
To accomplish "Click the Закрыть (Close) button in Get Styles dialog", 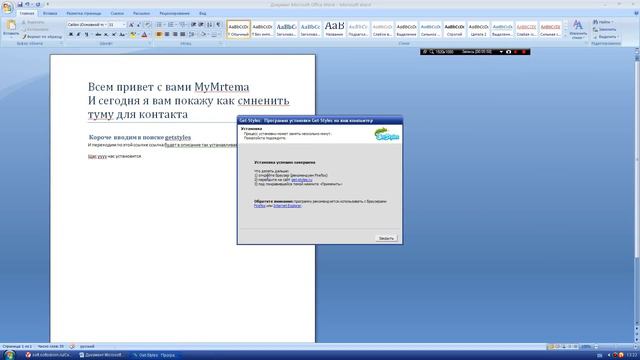I will (386, 238).
